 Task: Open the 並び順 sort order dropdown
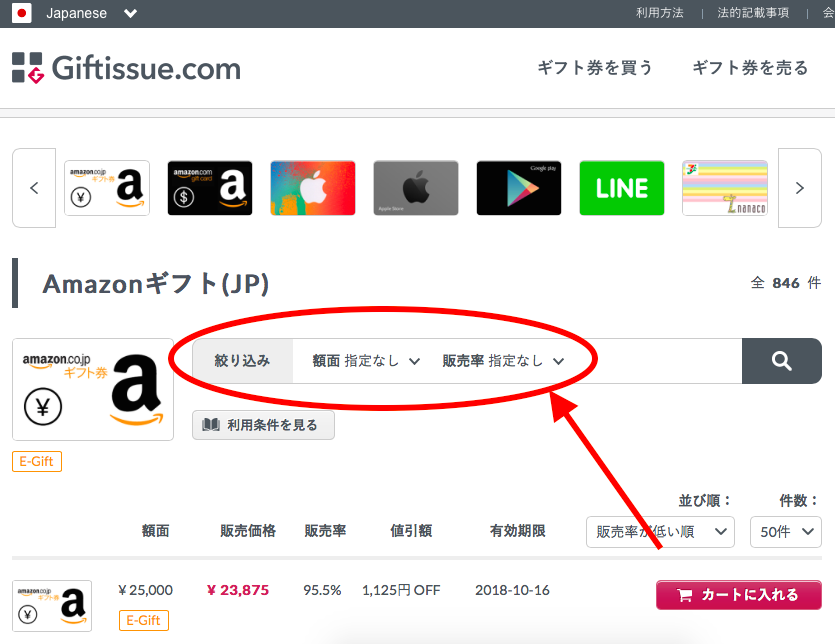(660, 532)
